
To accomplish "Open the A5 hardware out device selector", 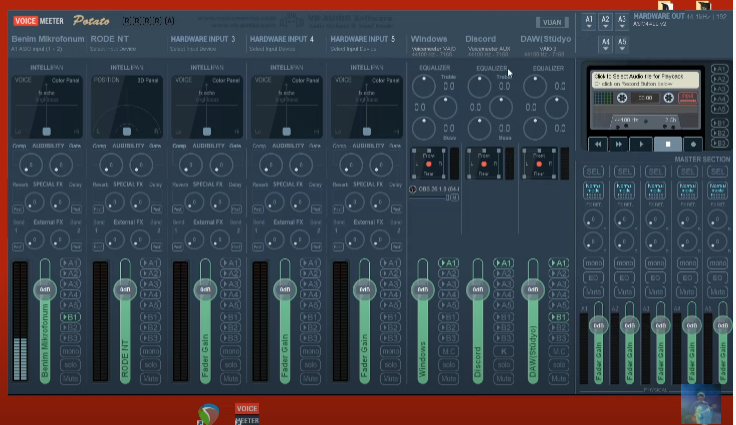I will click(622, 45).
